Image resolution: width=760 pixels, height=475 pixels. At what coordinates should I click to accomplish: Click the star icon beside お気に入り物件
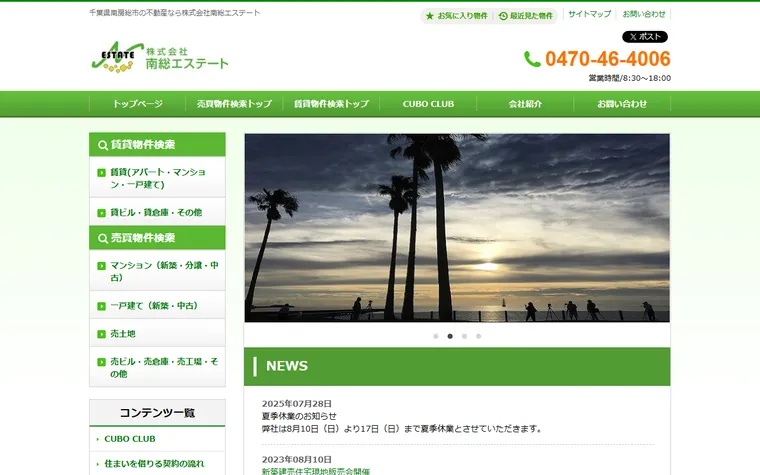point(429,16)
